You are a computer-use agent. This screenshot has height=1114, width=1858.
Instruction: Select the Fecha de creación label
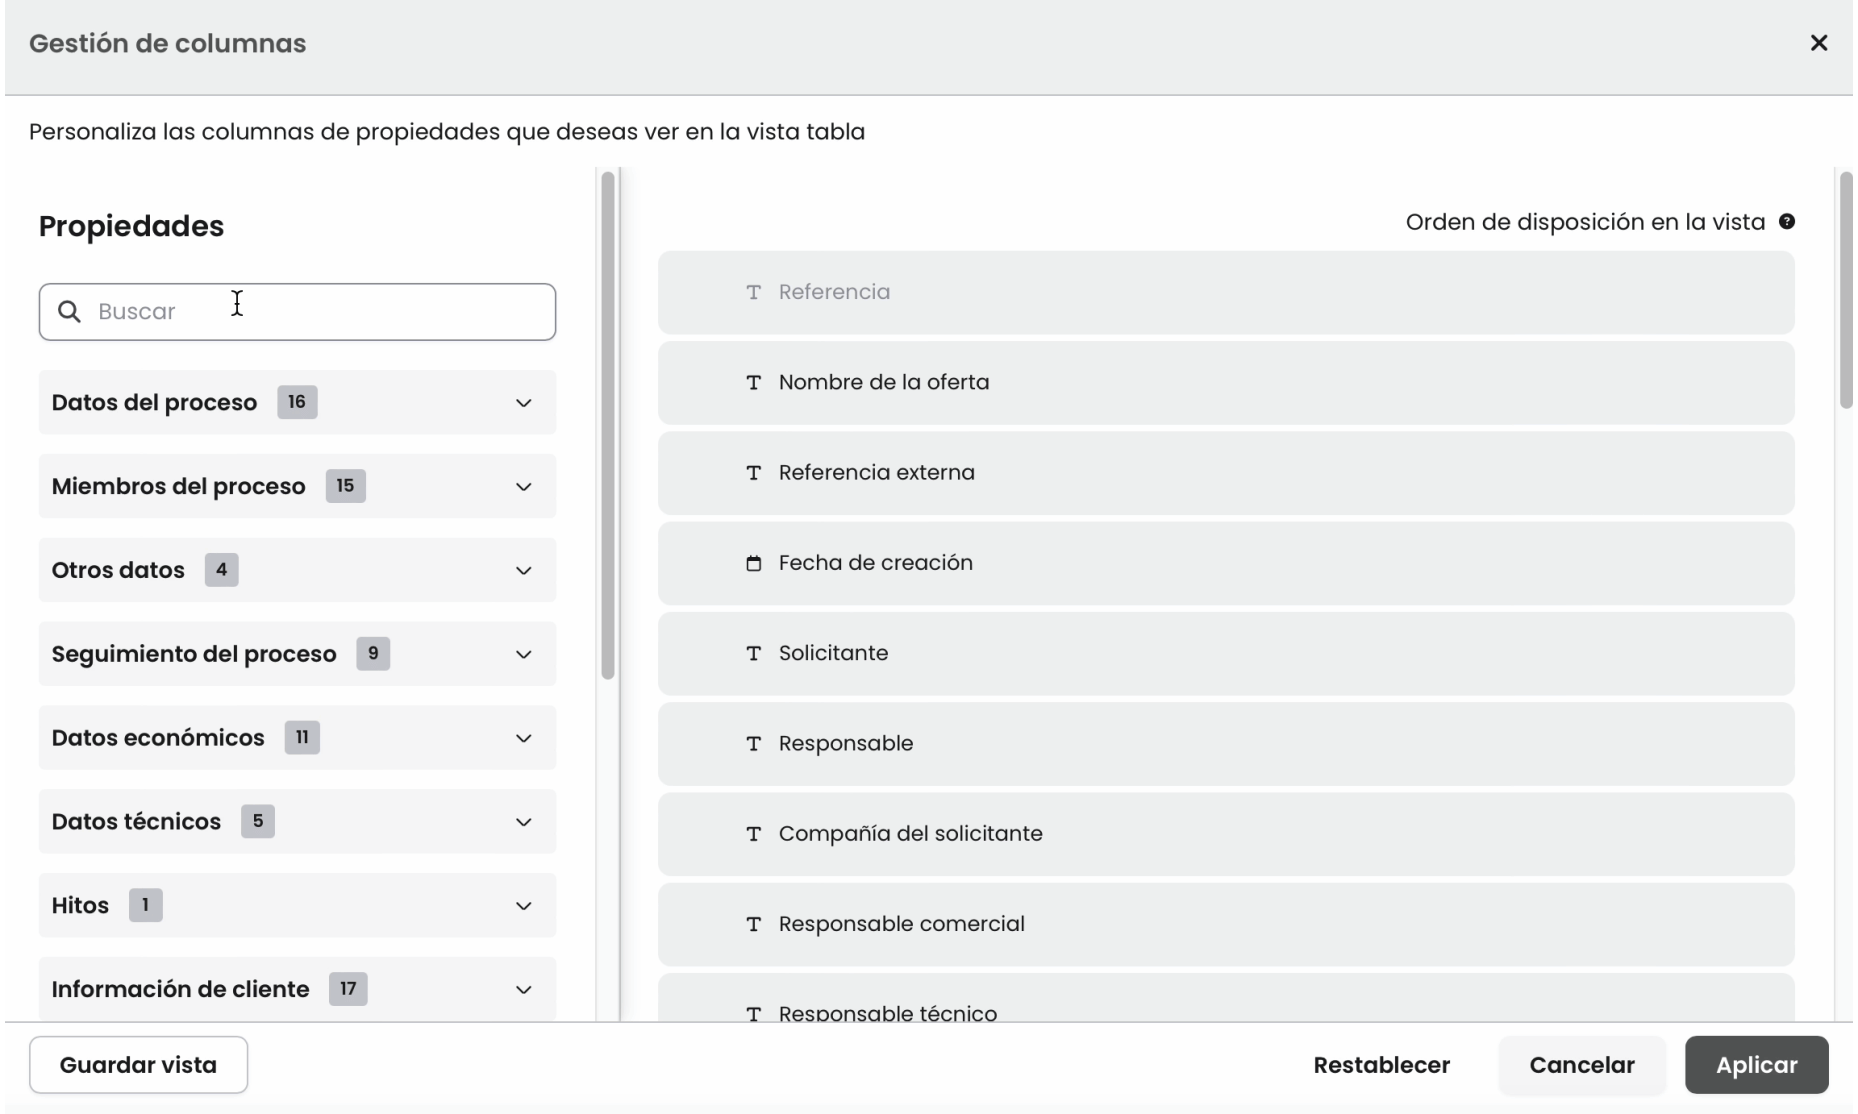tap(876, 563)
